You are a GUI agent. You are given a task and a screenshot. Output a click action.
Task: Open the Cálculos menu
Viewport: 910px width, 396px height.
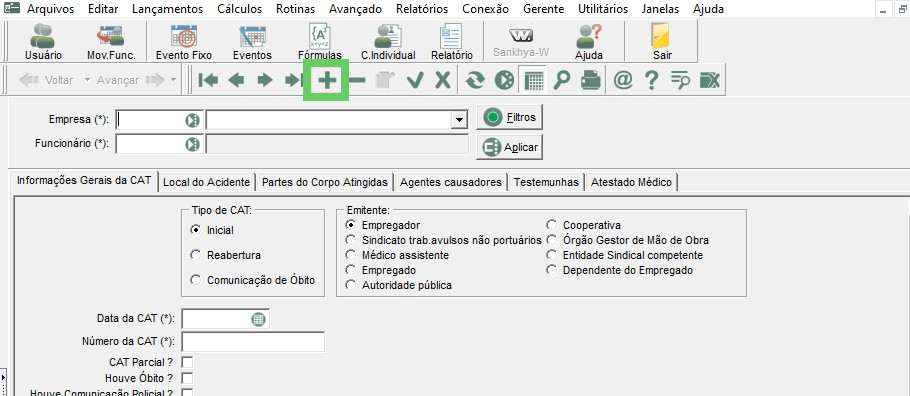(x=240, y=9)
